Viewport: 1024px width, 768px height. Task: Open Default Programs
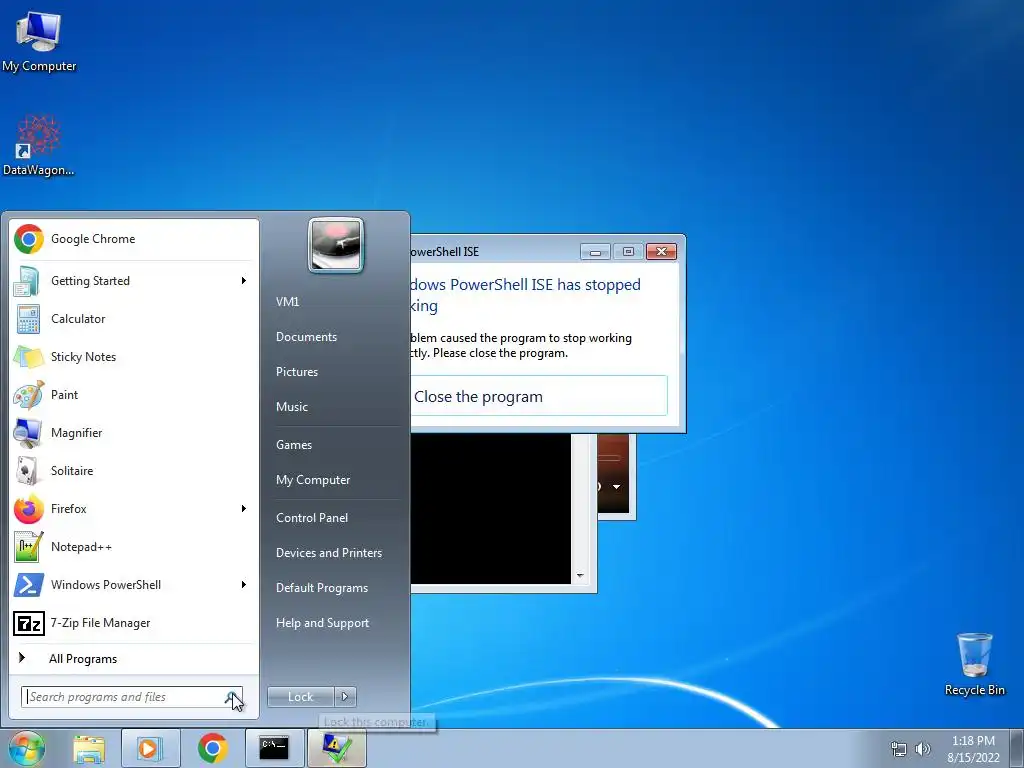(x=321, y=588)
